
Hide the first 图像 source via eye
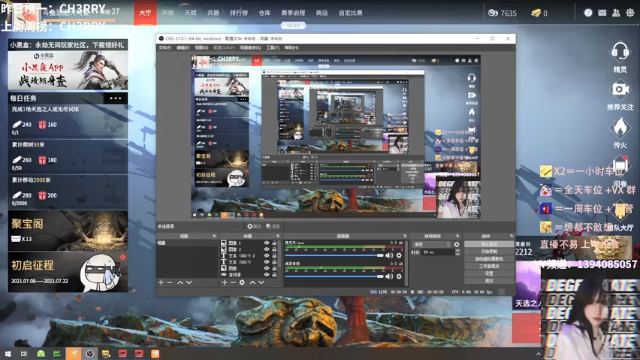pos(267,243)
